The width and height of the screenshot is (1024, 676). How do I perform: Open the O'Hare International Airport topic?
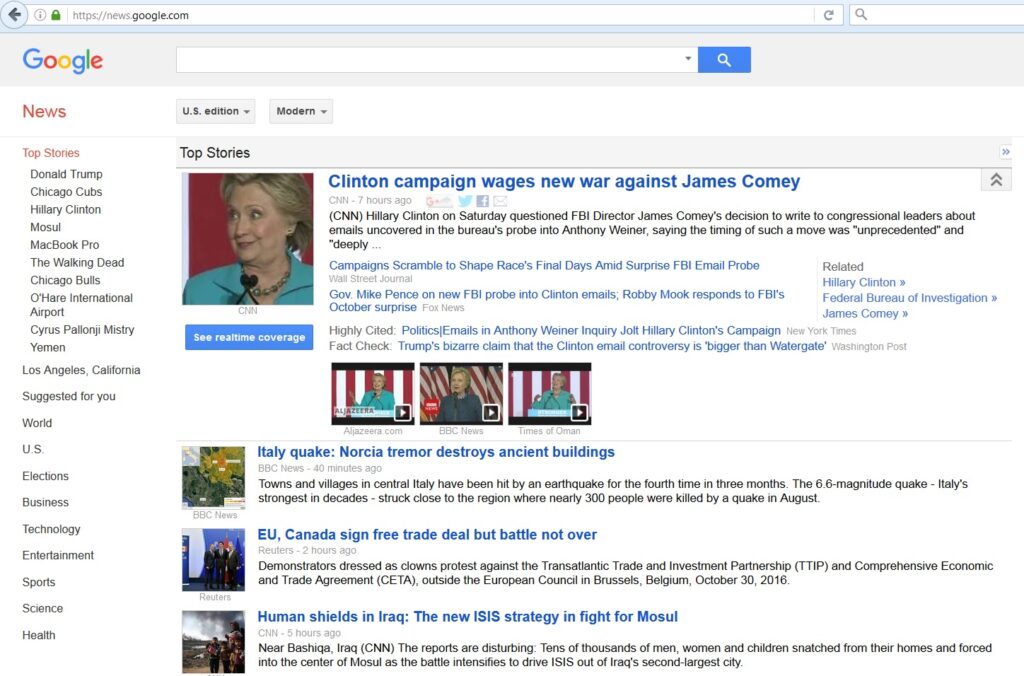tap(82, 305)
